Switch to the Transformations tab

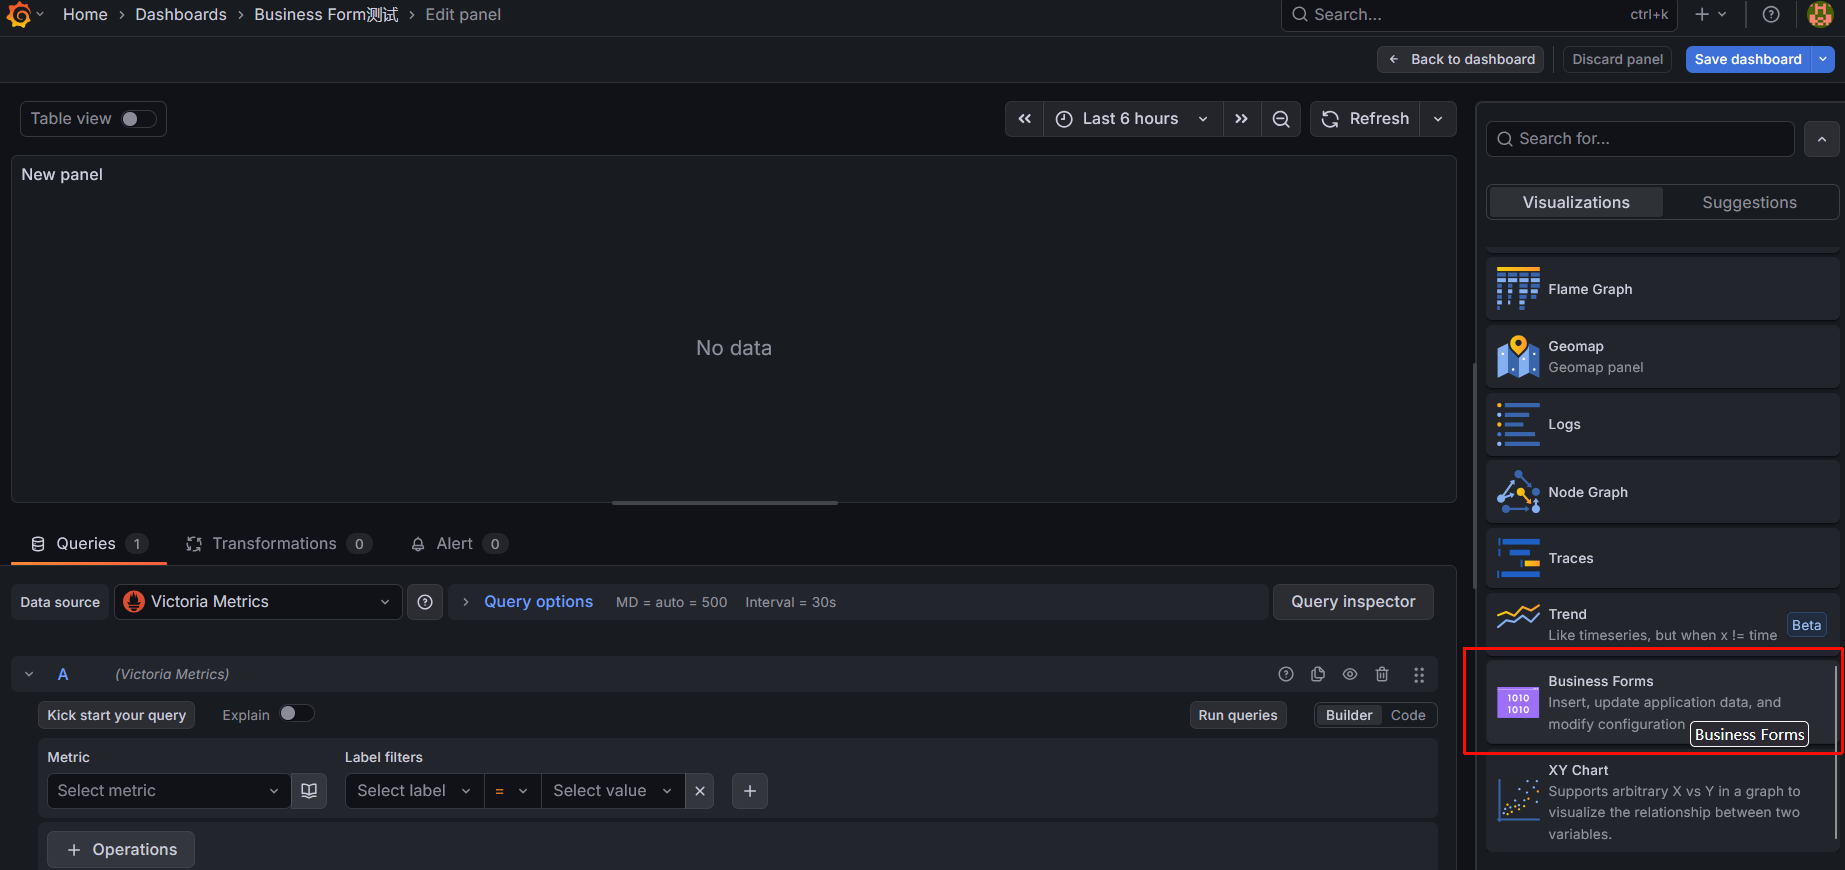point(274,544)
